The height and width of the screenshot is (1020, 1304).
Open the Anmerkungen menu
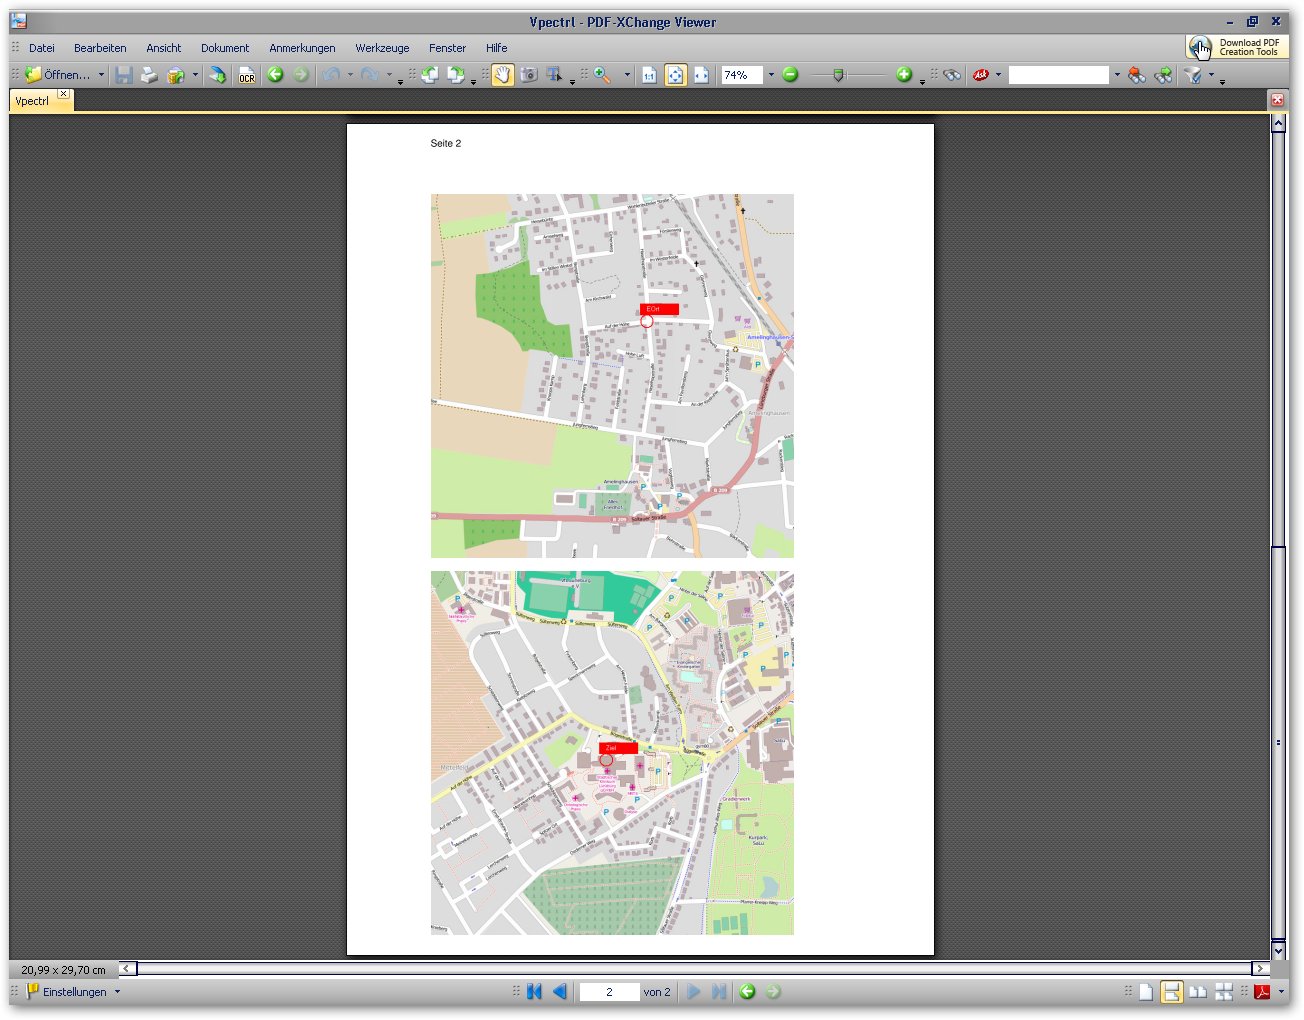point(302,48)
